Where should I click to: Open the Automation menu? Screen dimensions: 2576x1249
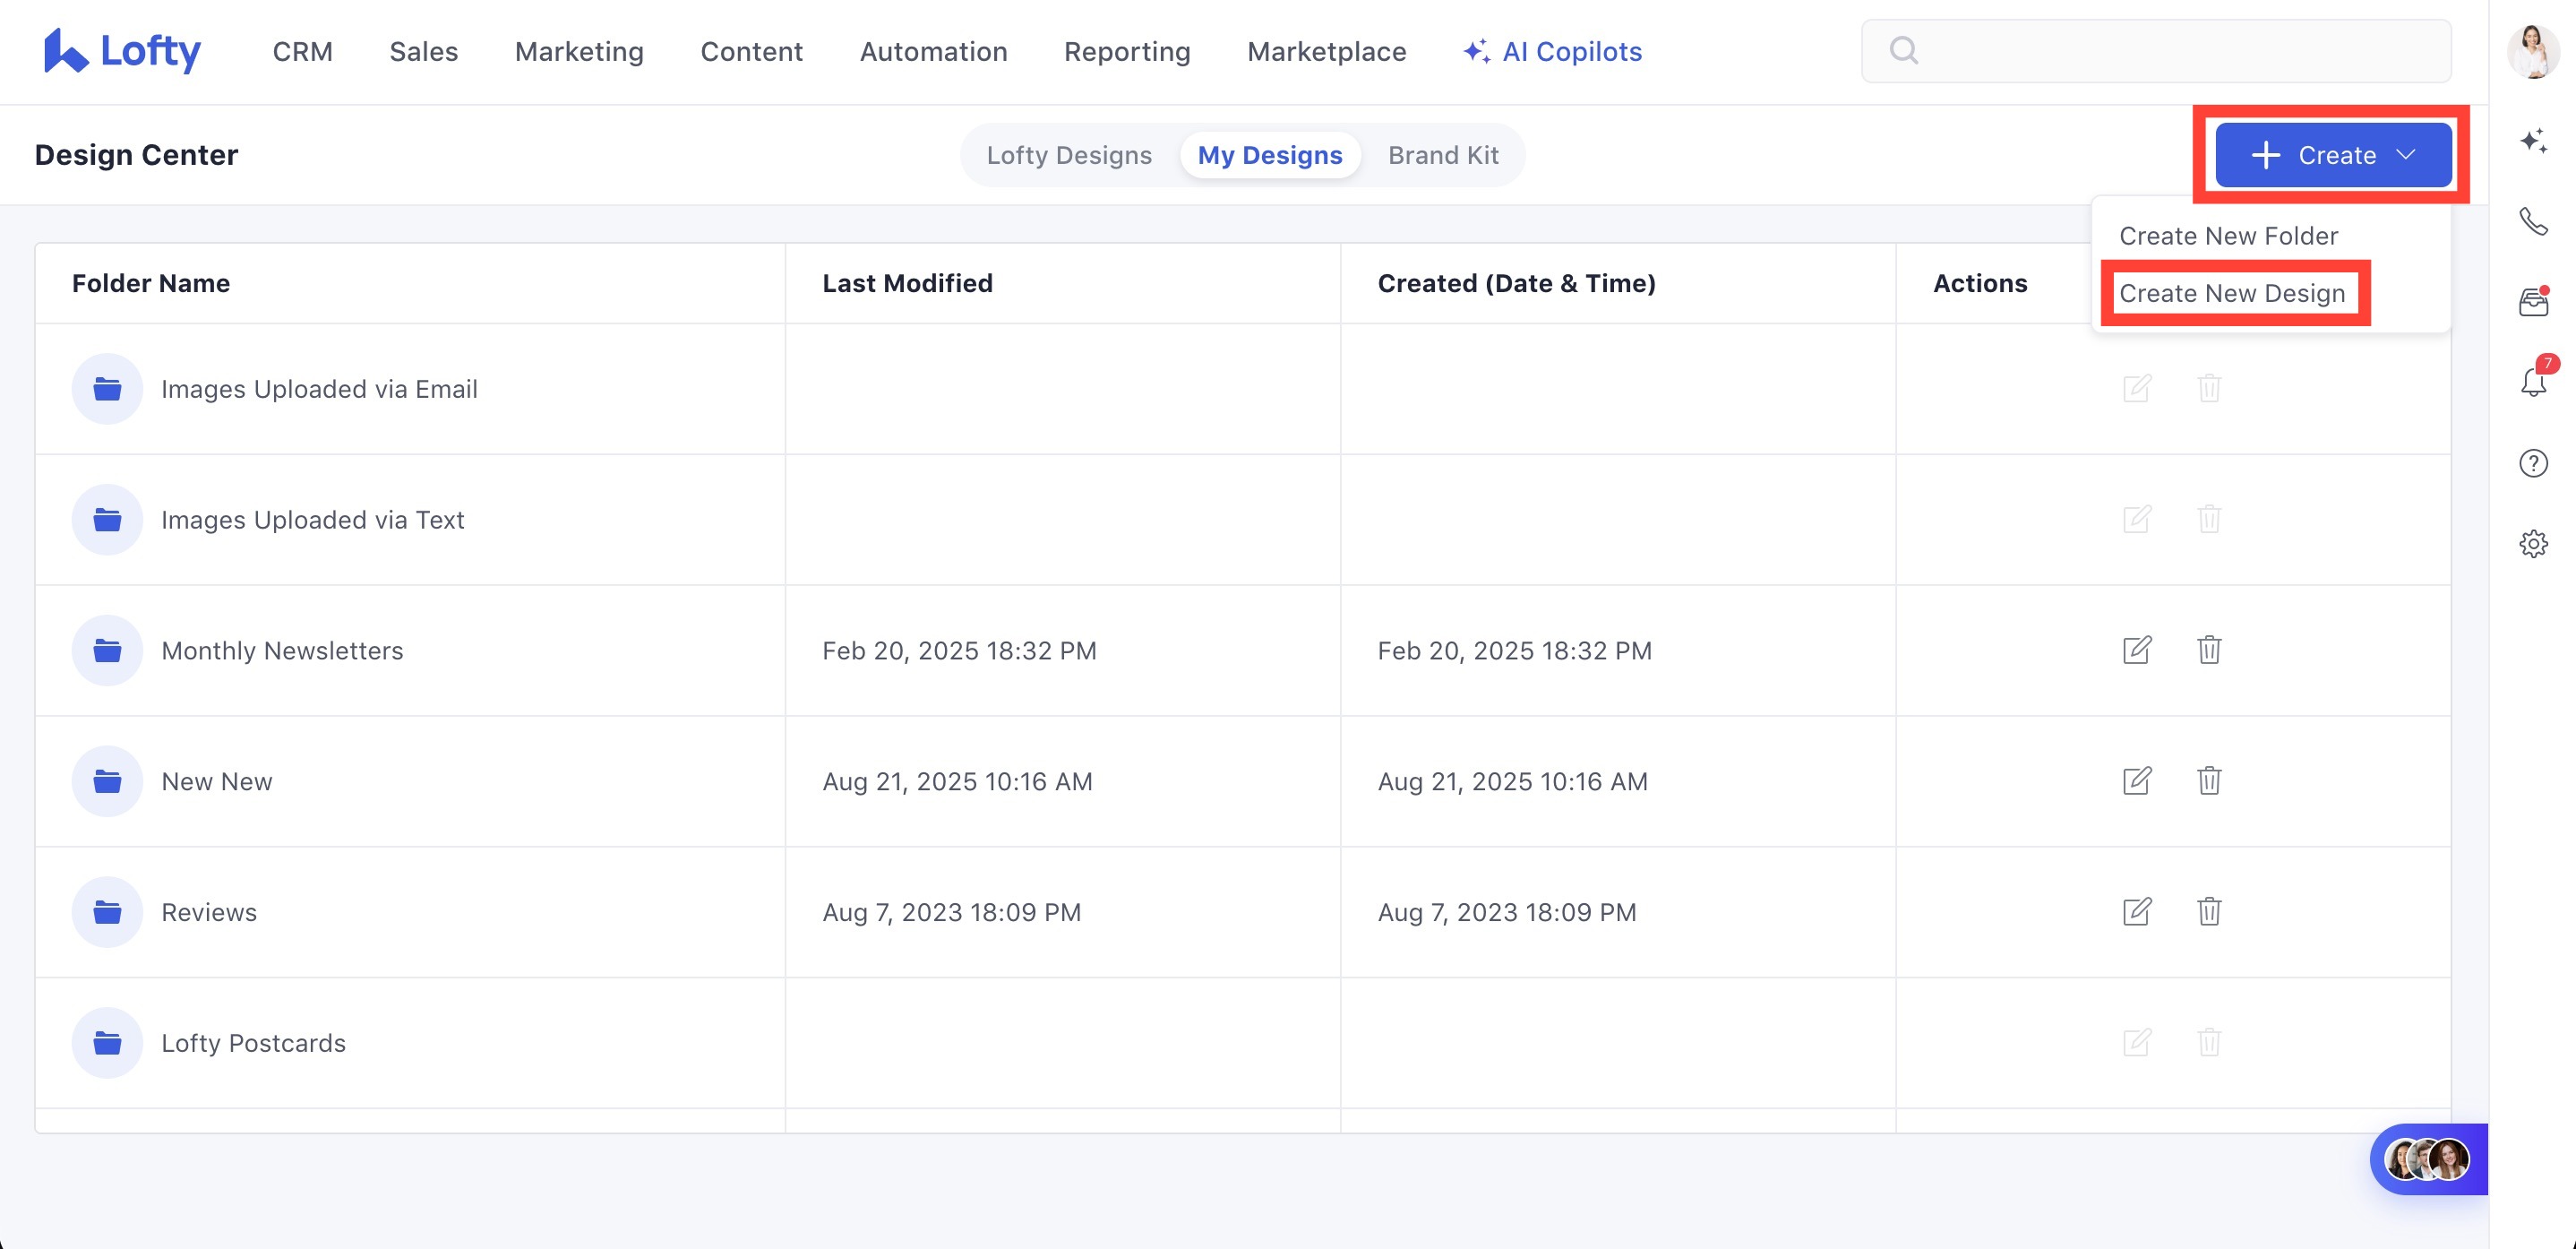tap(934, 51)
